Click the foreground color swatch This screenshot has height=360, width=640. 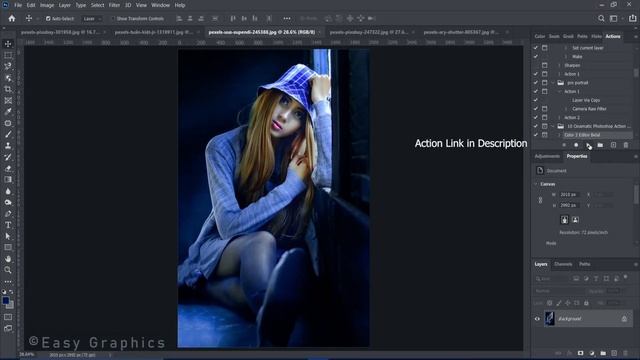[x=6, y=301]
